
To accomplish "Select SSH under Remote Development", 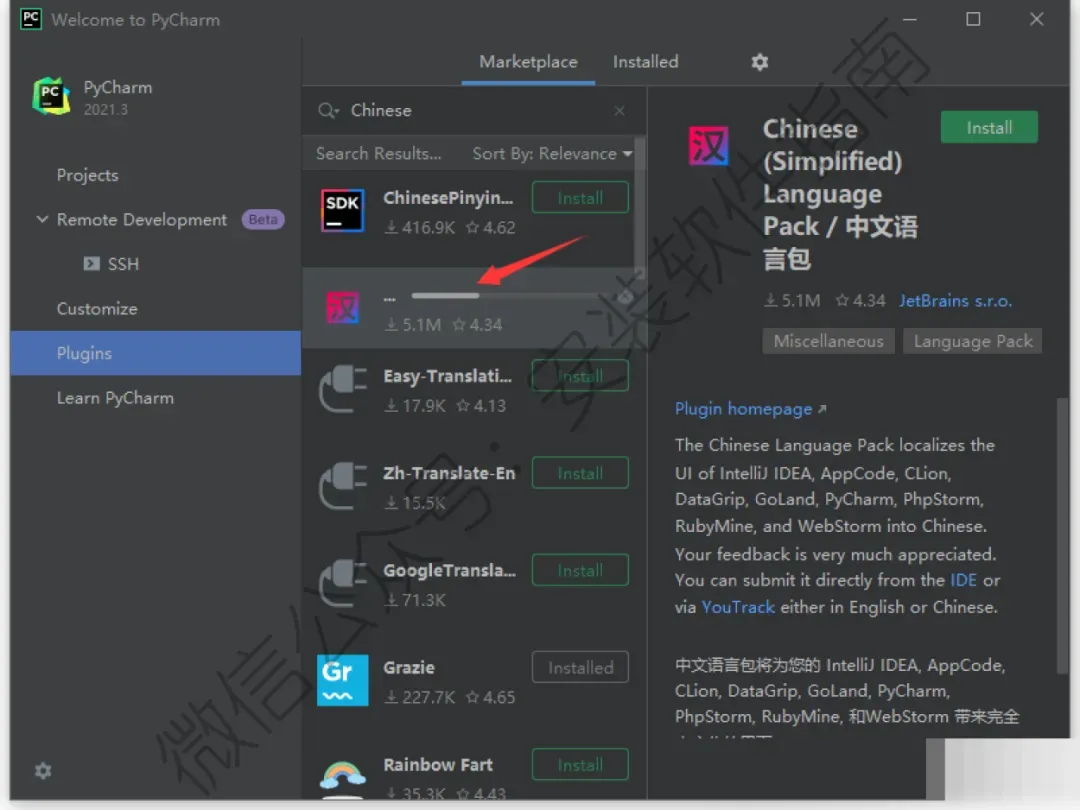I will 123,264.
